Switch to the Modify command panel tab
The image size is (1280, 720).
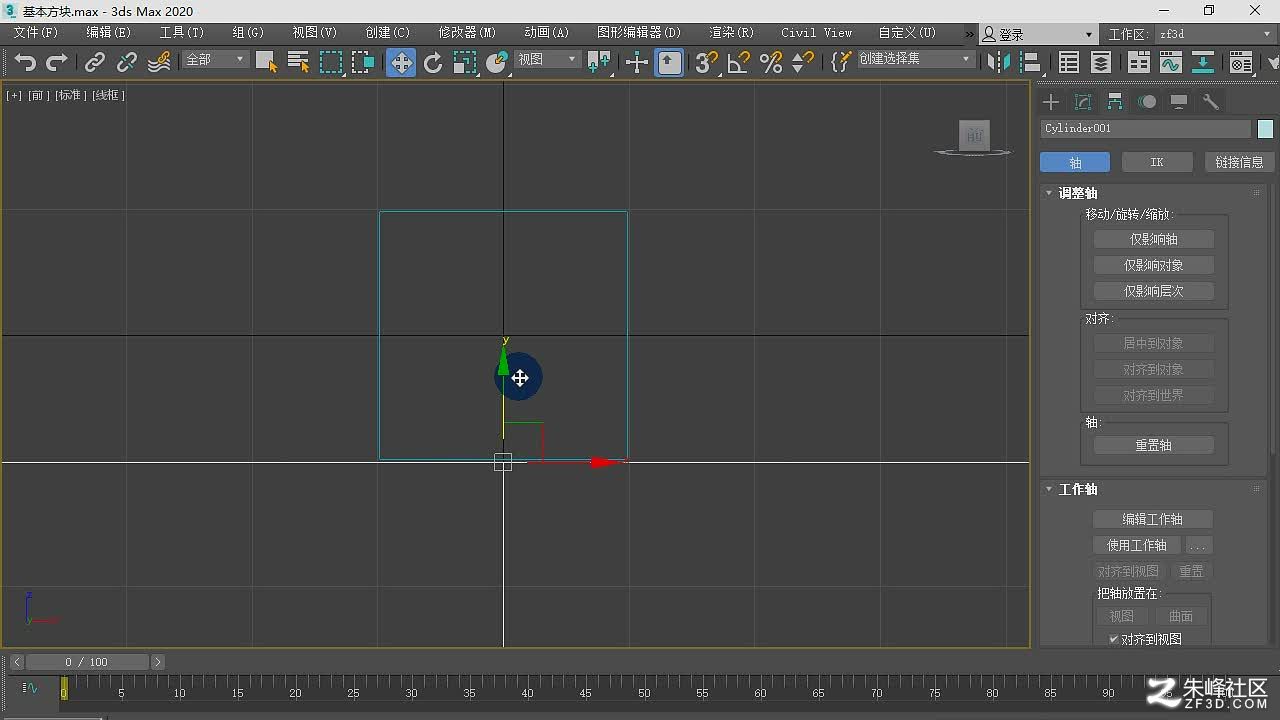coord(1083,102)
